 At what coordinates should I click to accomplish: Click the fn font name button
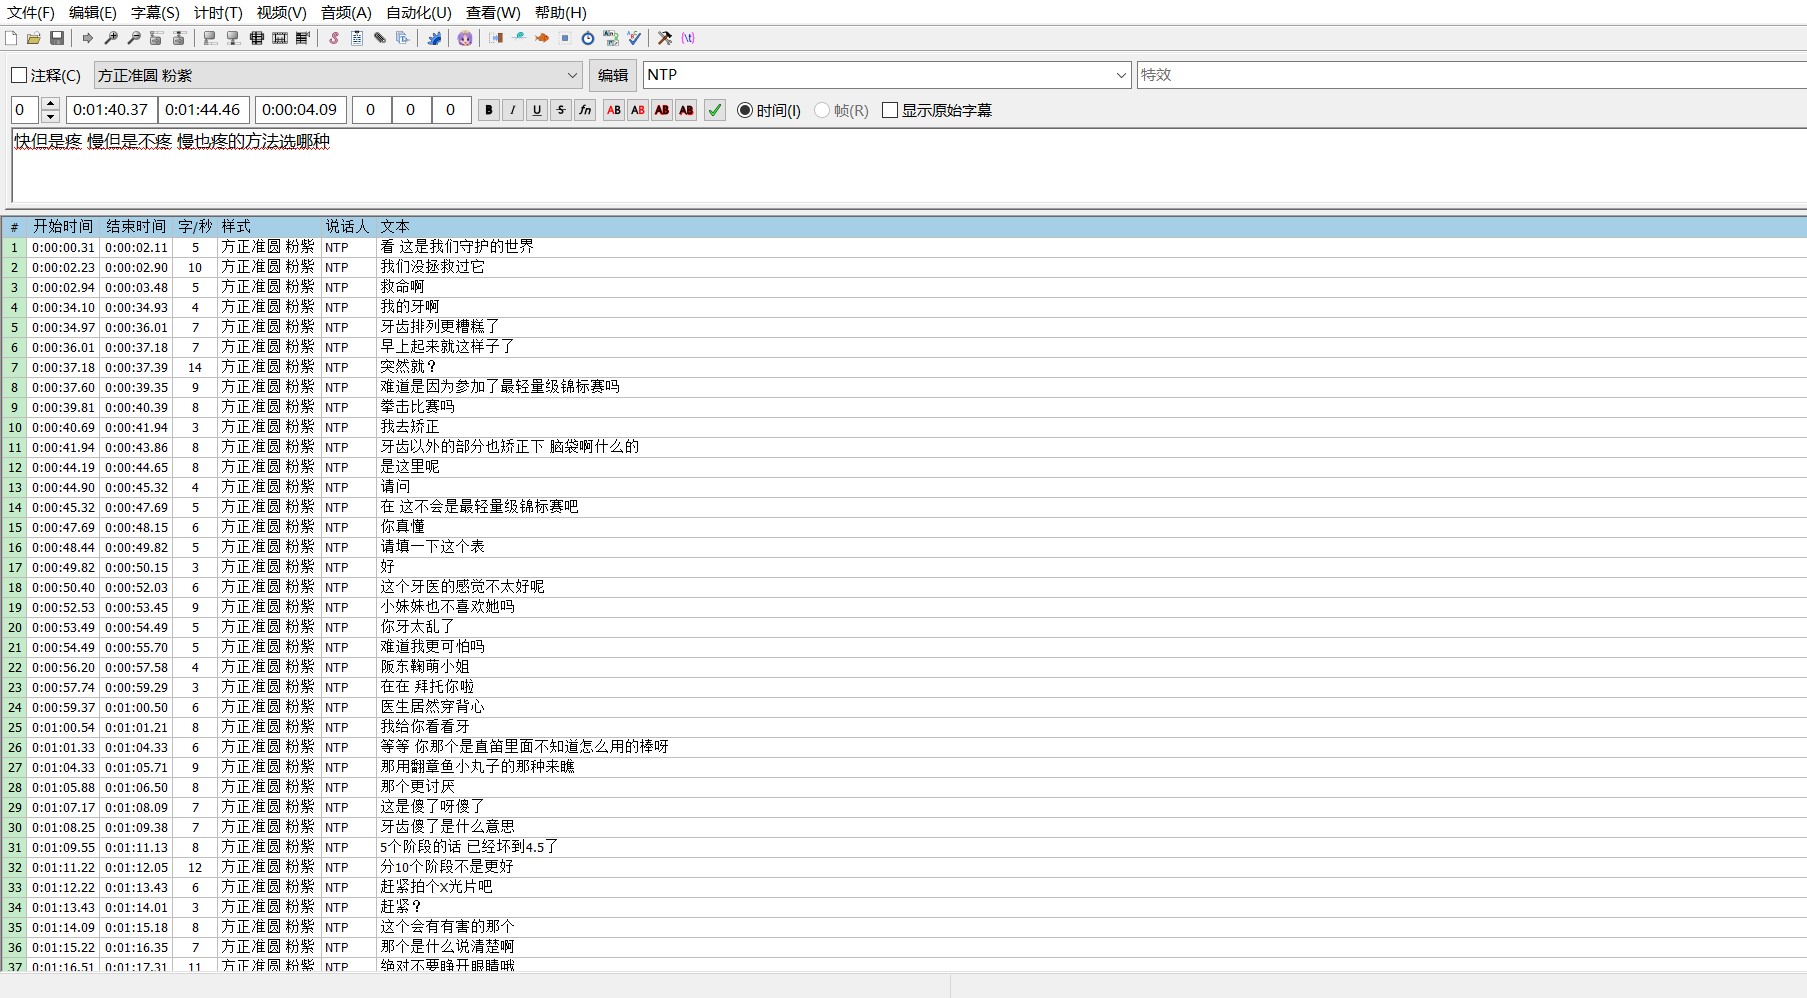point(585,110)
